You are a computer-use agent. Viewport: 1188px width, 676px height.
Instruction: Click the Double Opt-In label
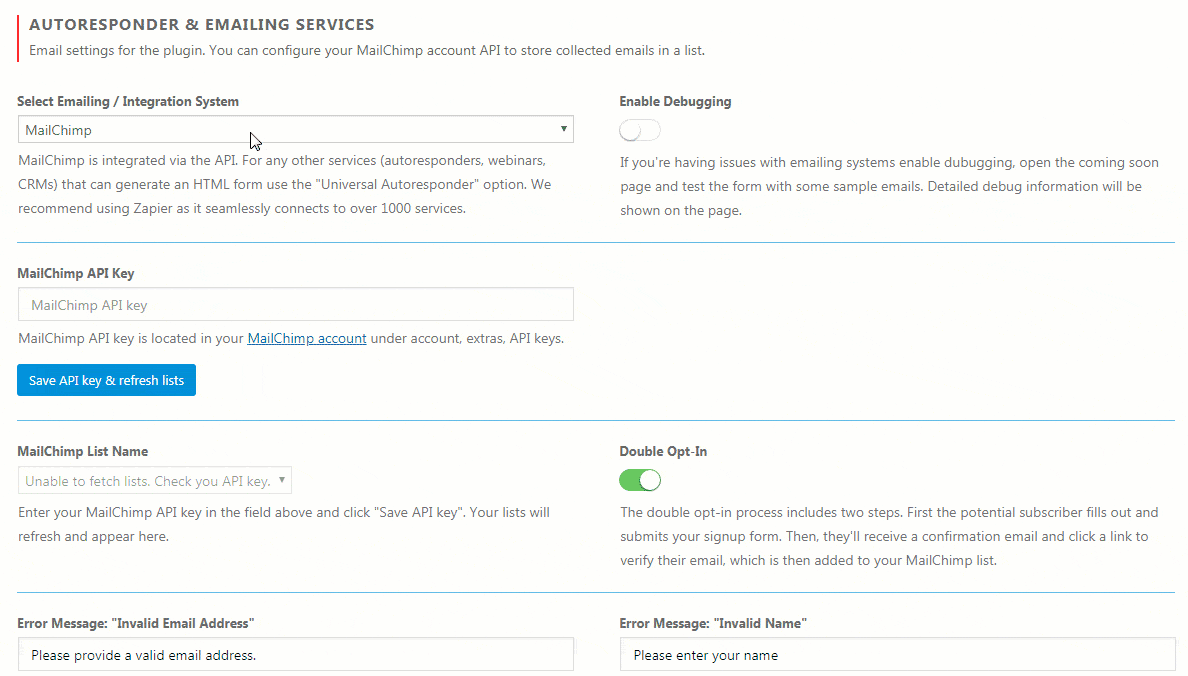point(663,452)
